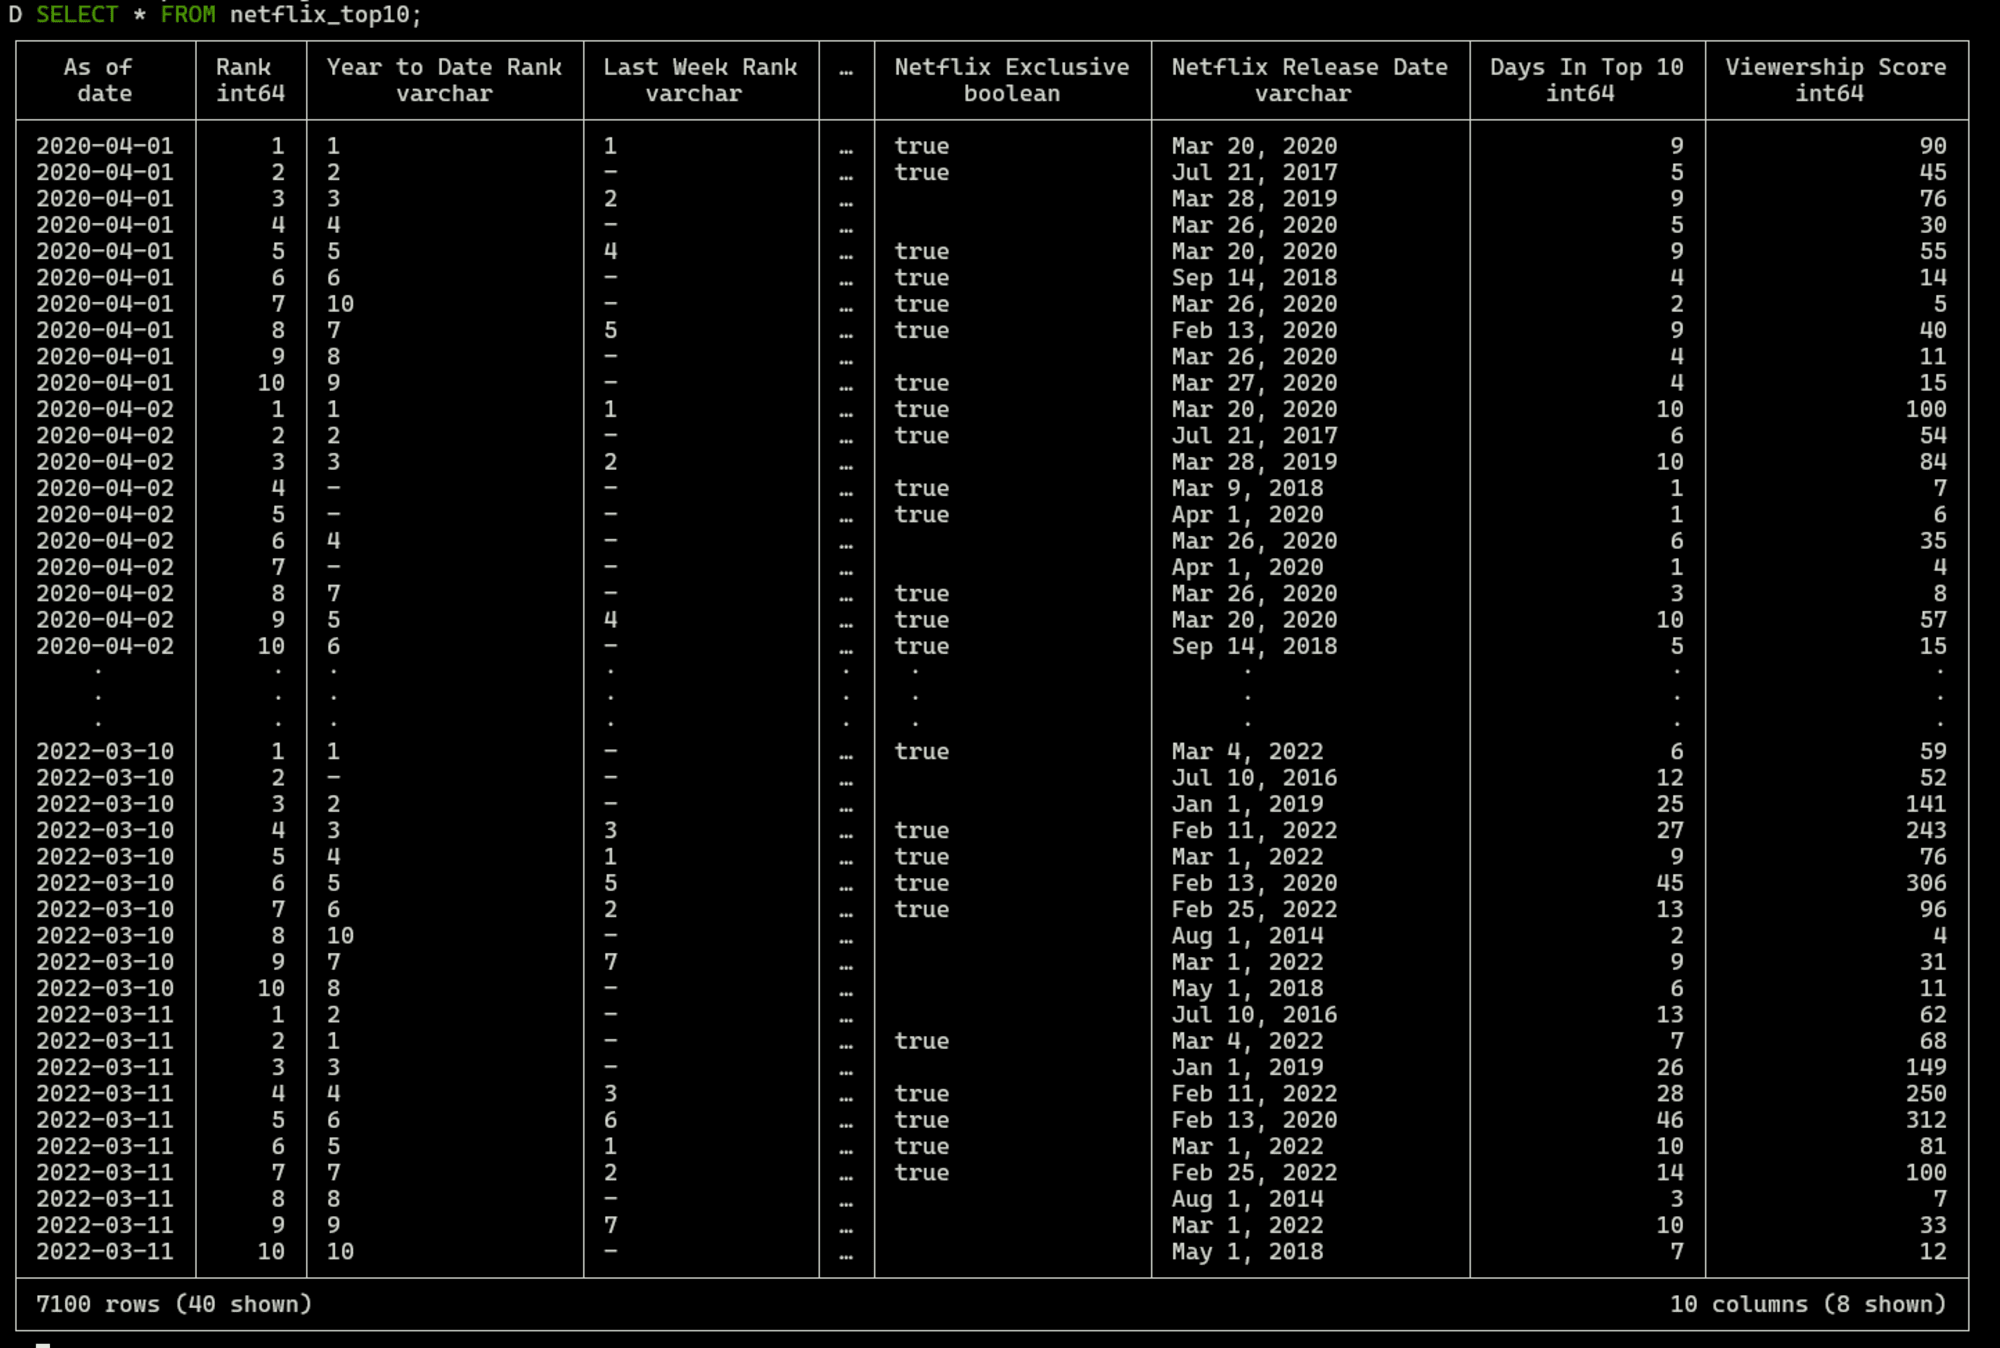Viewport: 2000px width, 1348px height.
Task: Select 'Aug 1, 2014' in the 2022-03-10 row
Action: [1247, 936]
